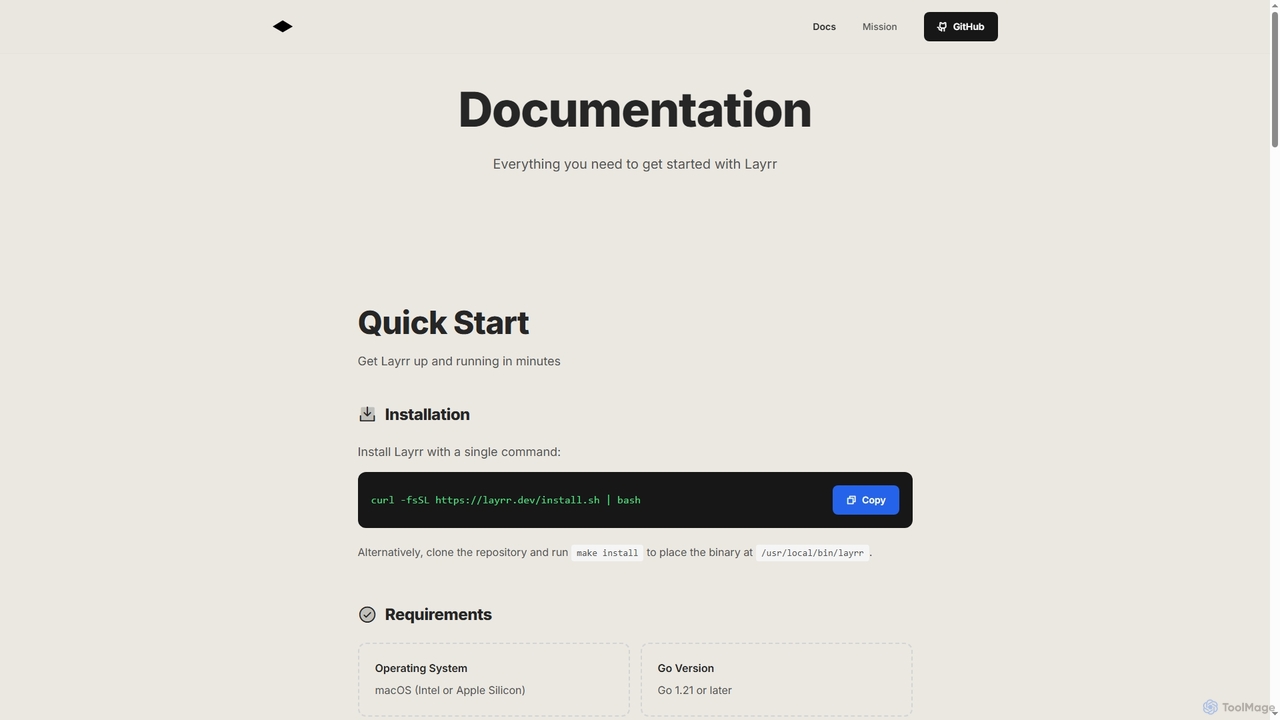
Task: Click the Quick Start heading
Action: pos(443,323)
